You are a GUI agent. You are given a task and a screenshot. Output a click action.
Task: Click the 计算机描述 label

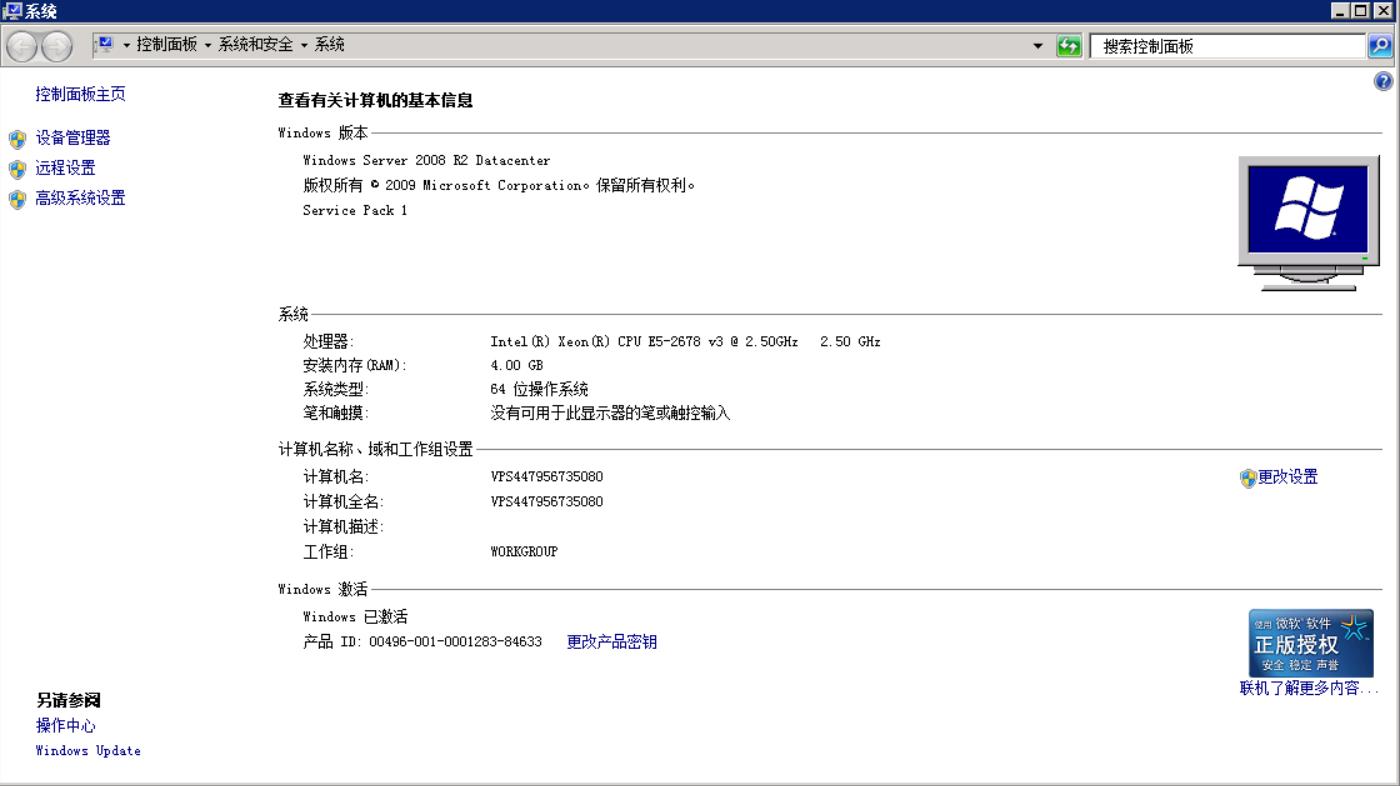343,526
